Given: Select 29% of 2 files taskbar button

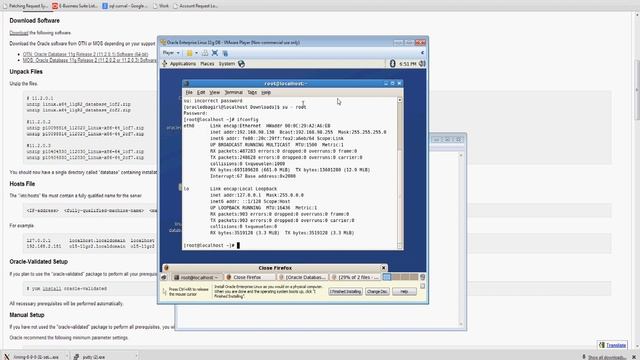Looking at the screenshot, I should pyautogui.click(x=354, y=277).
